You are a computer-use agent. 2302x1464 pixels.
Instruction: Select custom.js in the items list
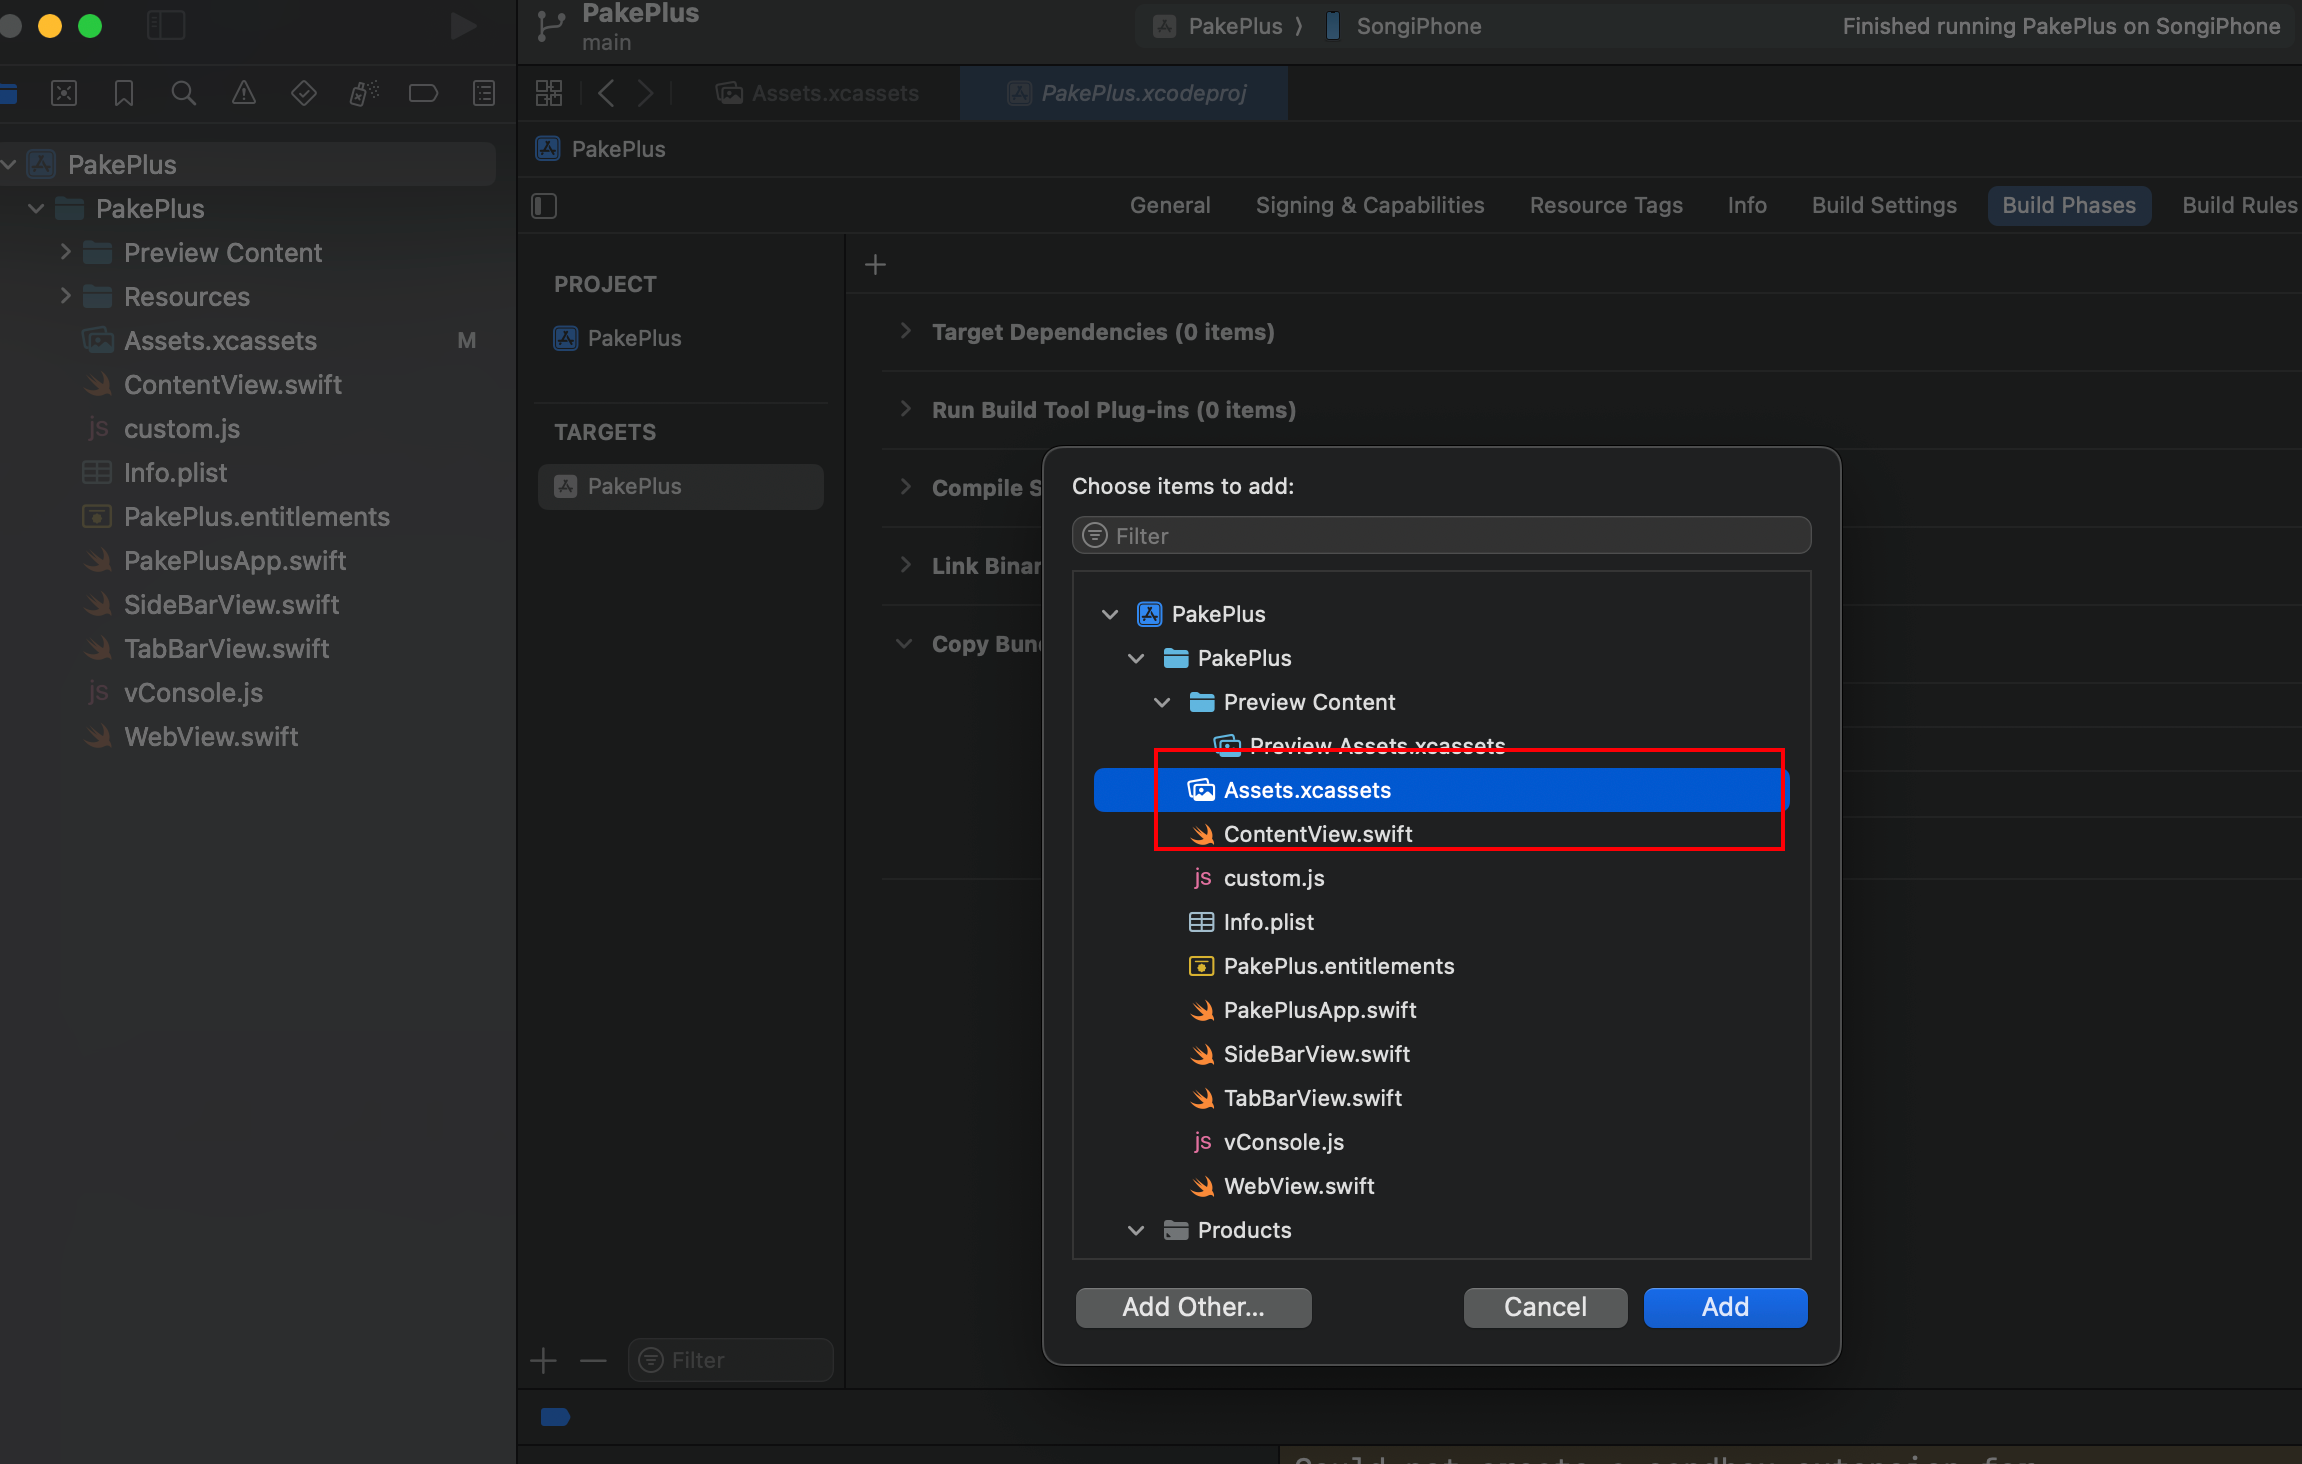(1273, 878)
